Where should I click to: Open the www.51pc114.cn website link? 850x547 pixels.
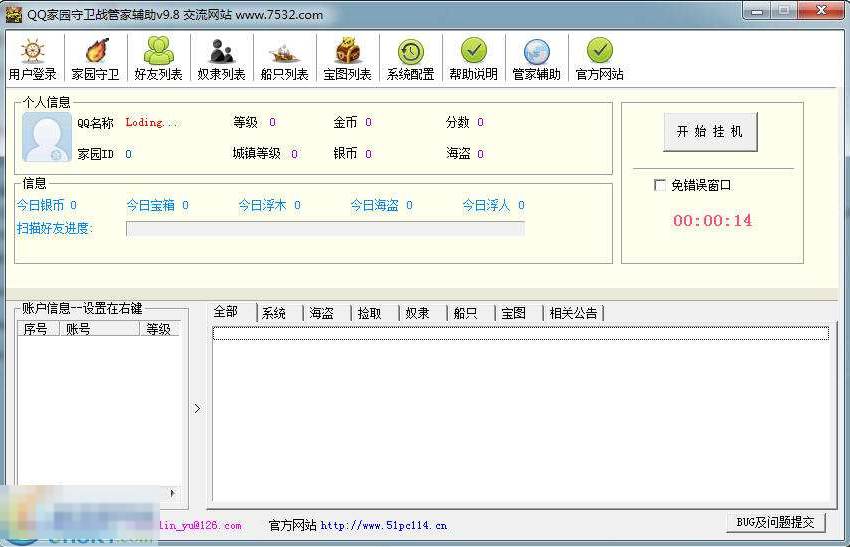(x=384, y=525)
